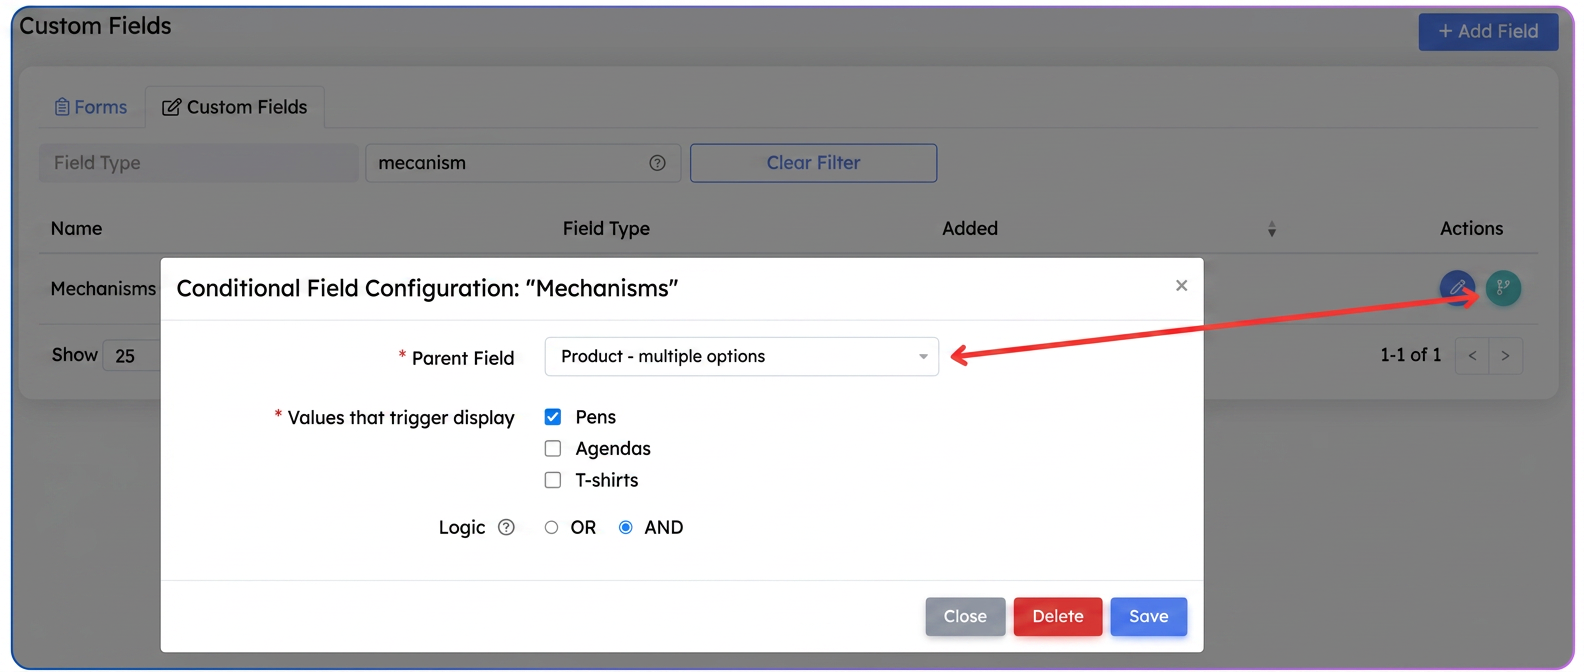Check the T-shirts checkbox

tap(553, 480)
